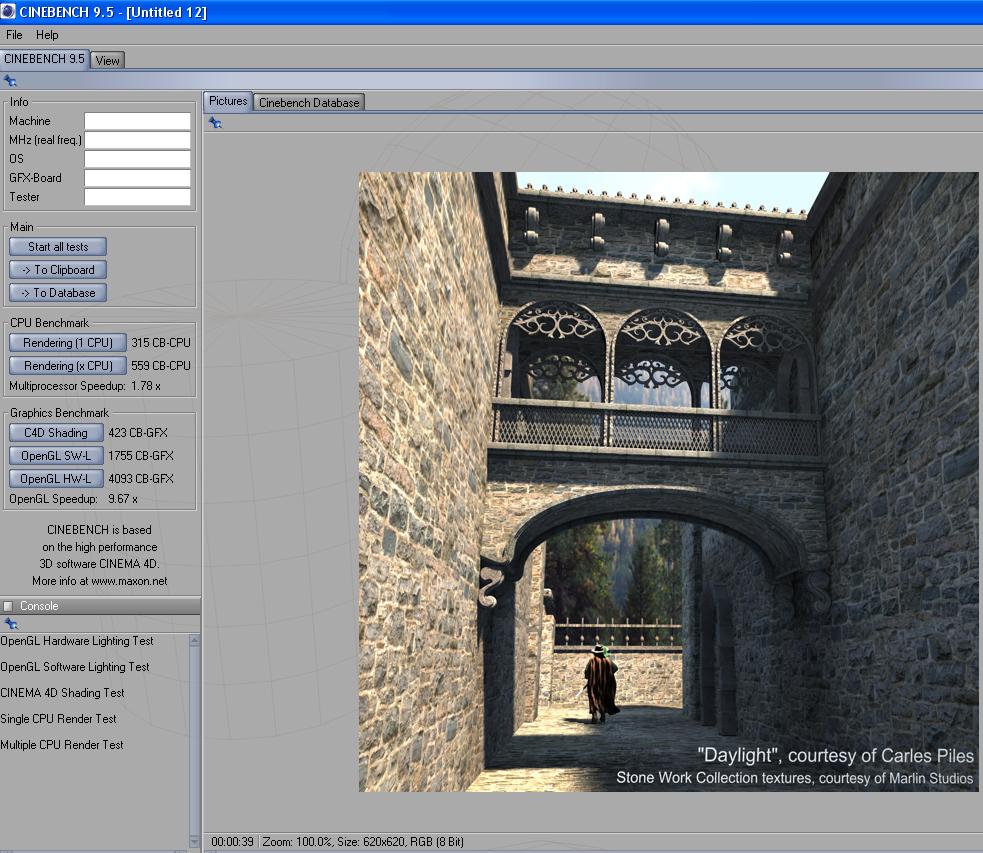983x853 pixels.
Task: Click the console scrollbar up arrow
Action: (x=194, y=641)
